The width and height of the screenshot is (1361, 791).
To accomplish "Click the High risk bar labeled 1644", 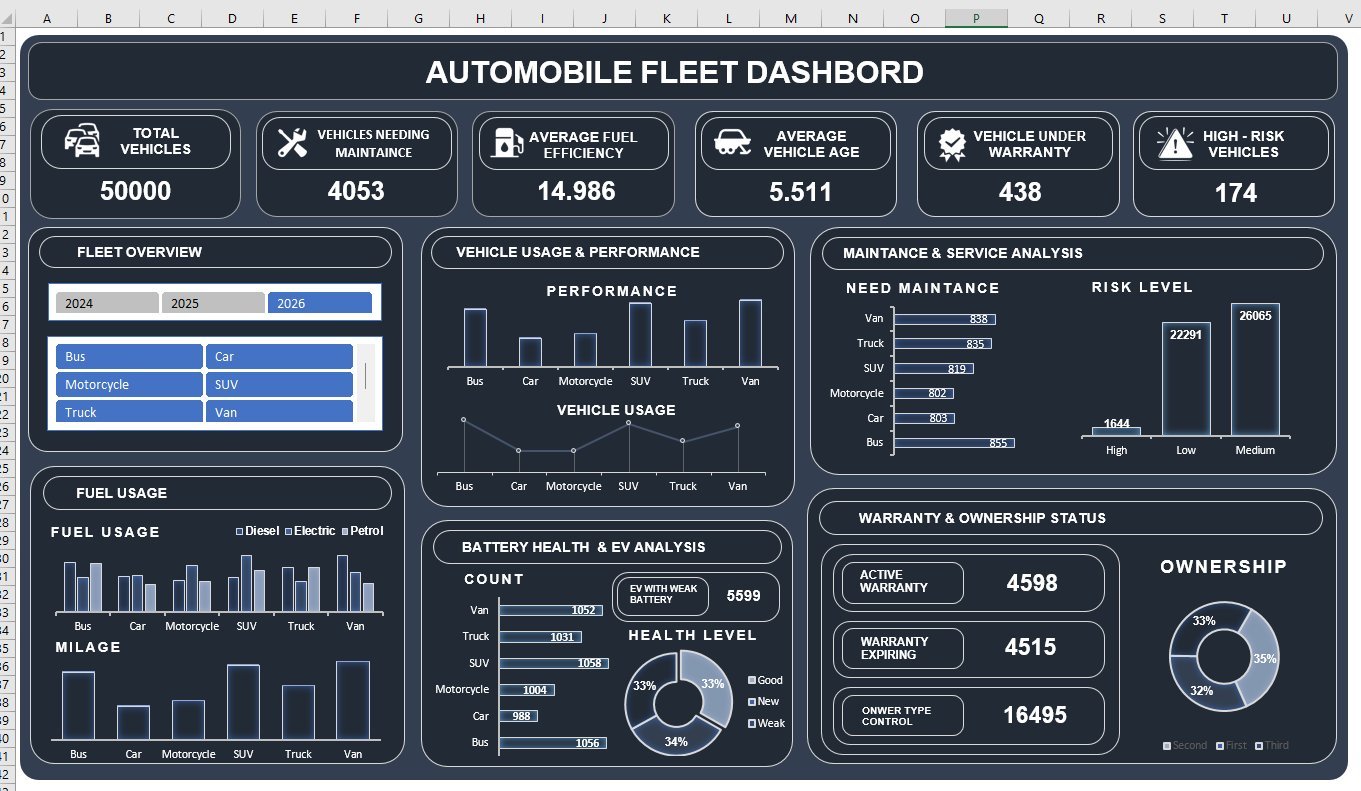I will 1117,432.
